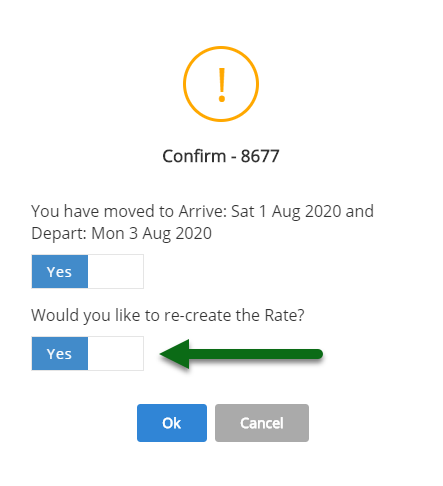Toggle the date move confirmation Yes switch
Viewport: 443px width, 486px height.
(88, 271)
